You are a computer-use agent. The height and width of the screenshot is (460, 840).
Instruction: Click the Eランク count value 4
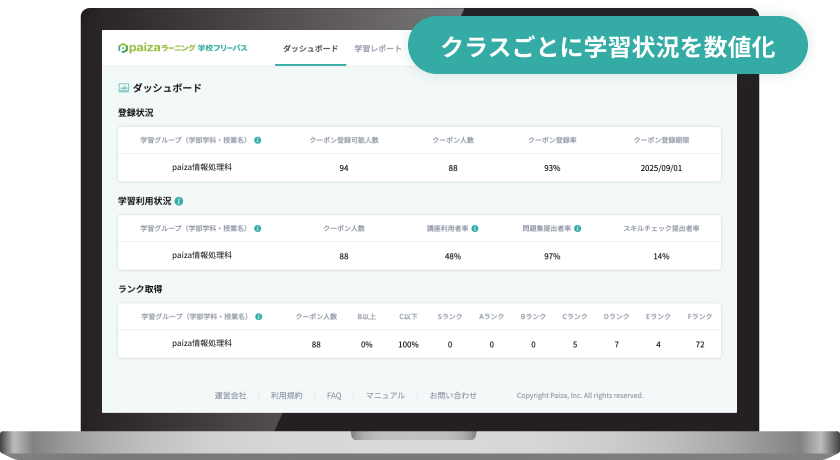658,345
